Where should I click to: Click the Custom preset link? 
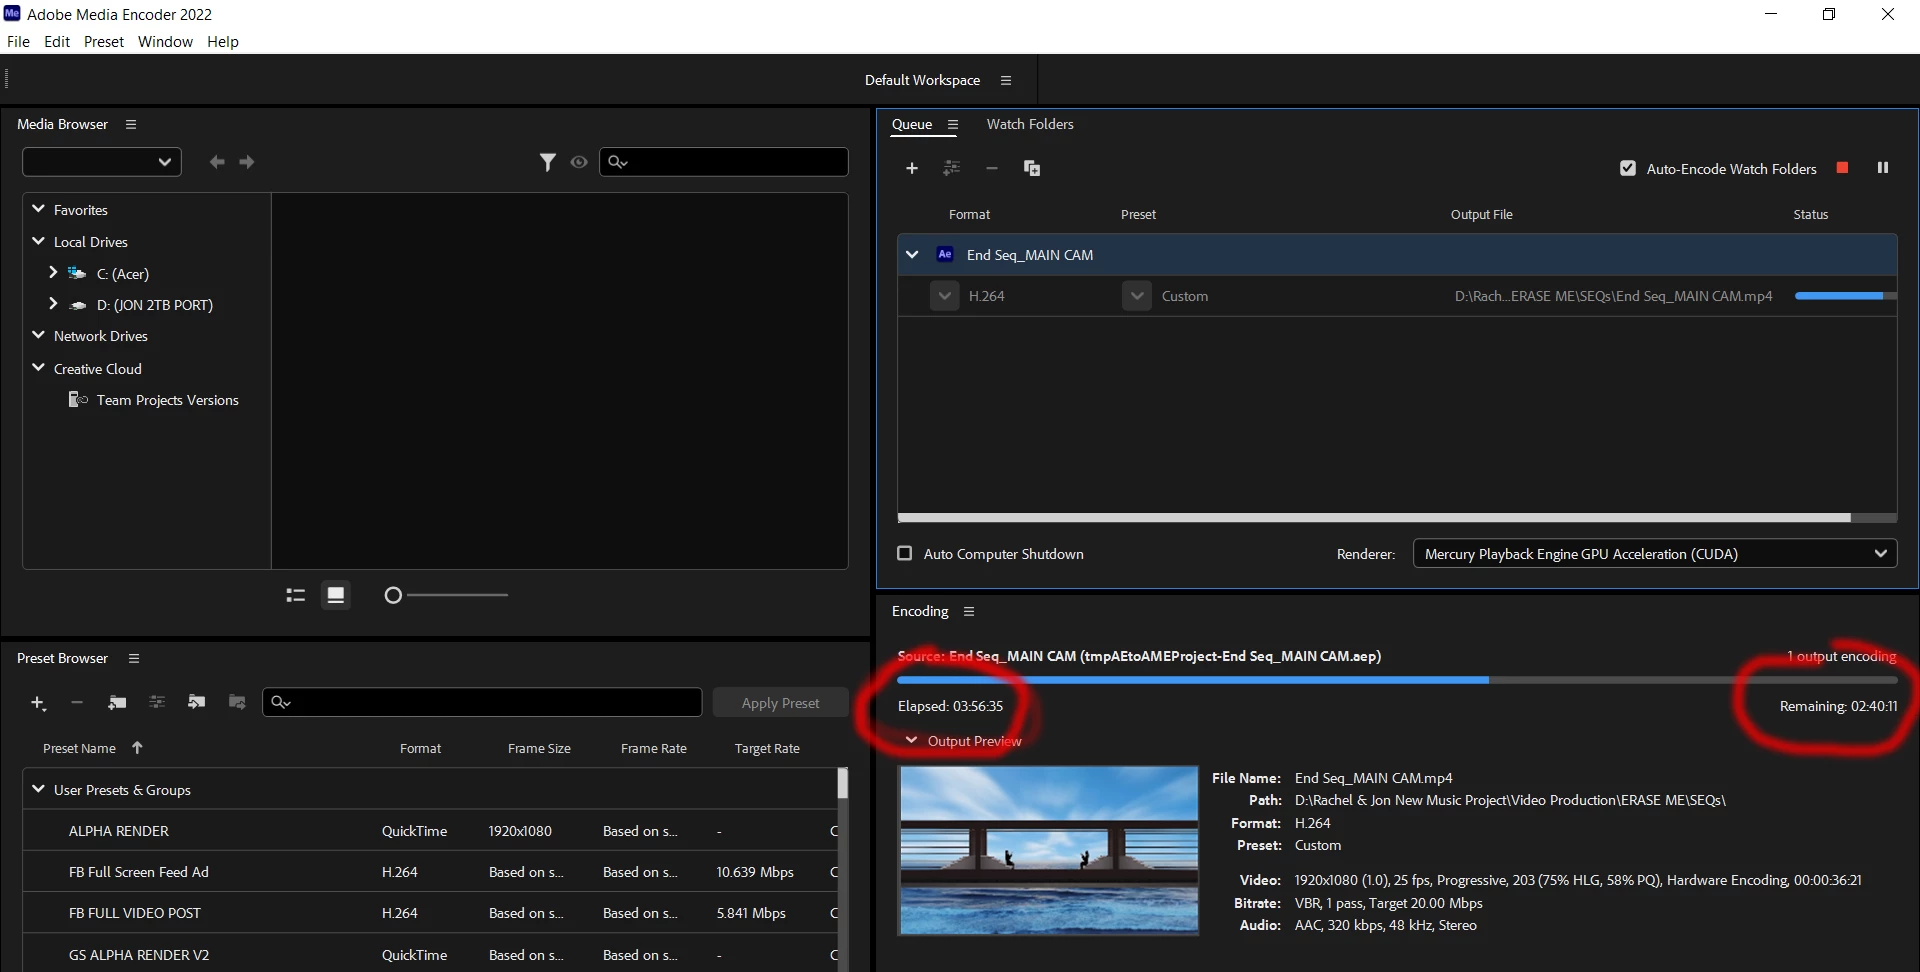click(x=1185, y=296)
